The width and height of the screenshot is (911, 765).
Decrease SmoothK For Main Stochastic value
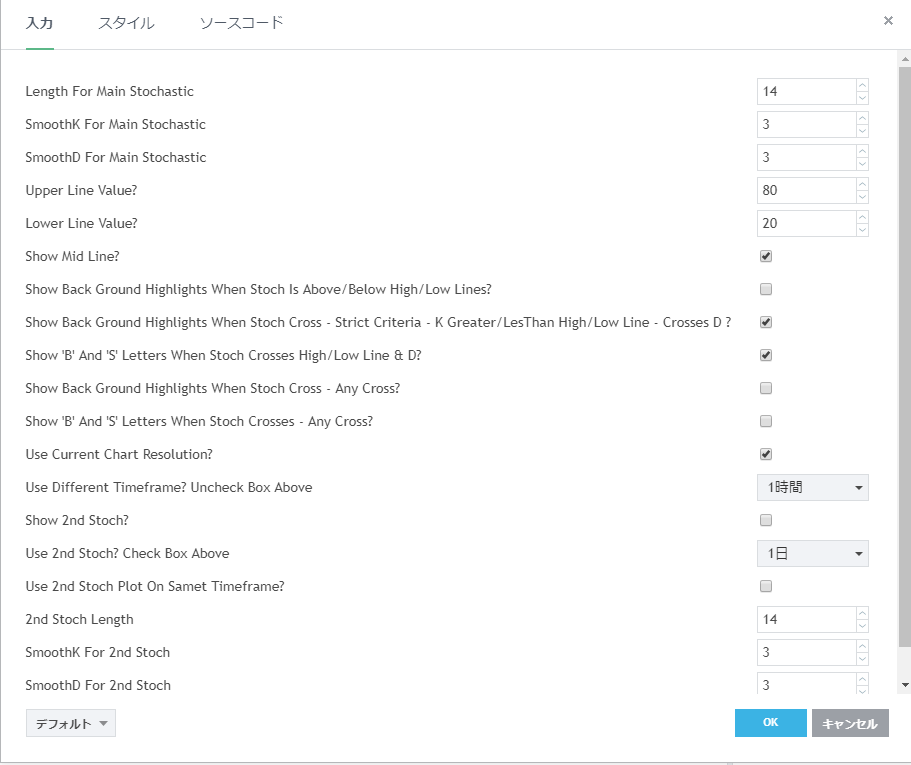coord(862,131)
